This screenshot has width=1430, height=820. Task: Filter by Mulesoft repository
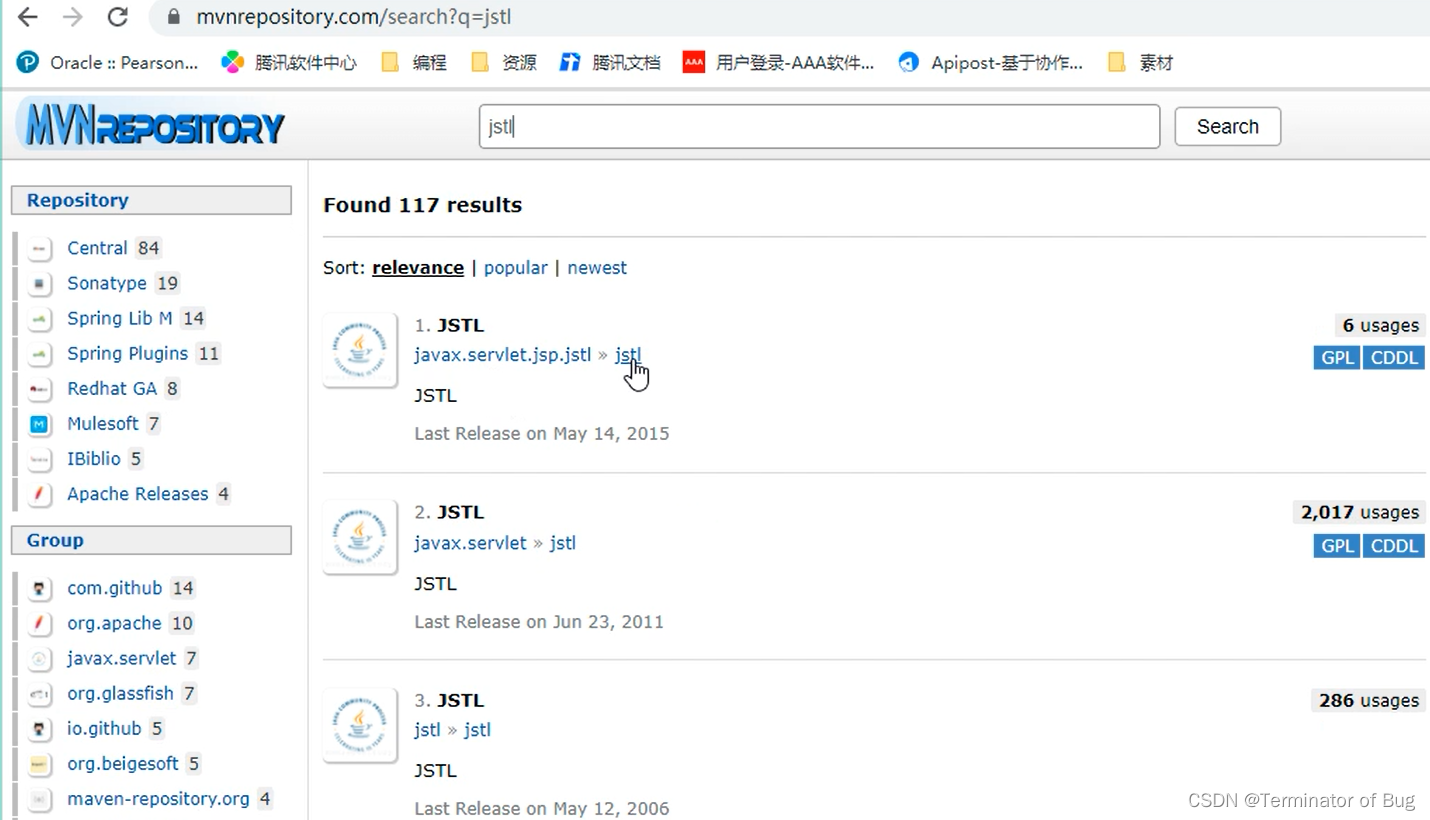(x=103, y=424)
